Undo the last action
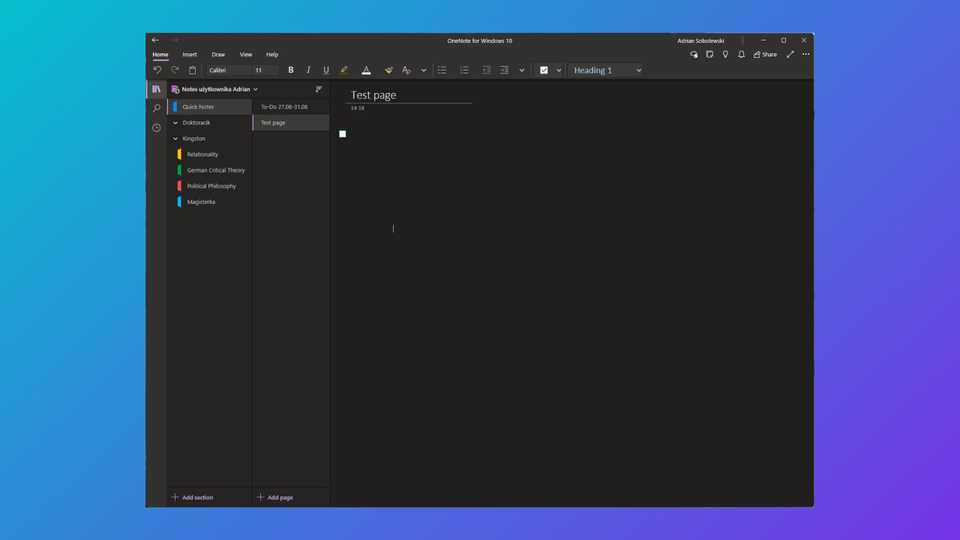The image size is (960, 540). (x=157, y=70)
